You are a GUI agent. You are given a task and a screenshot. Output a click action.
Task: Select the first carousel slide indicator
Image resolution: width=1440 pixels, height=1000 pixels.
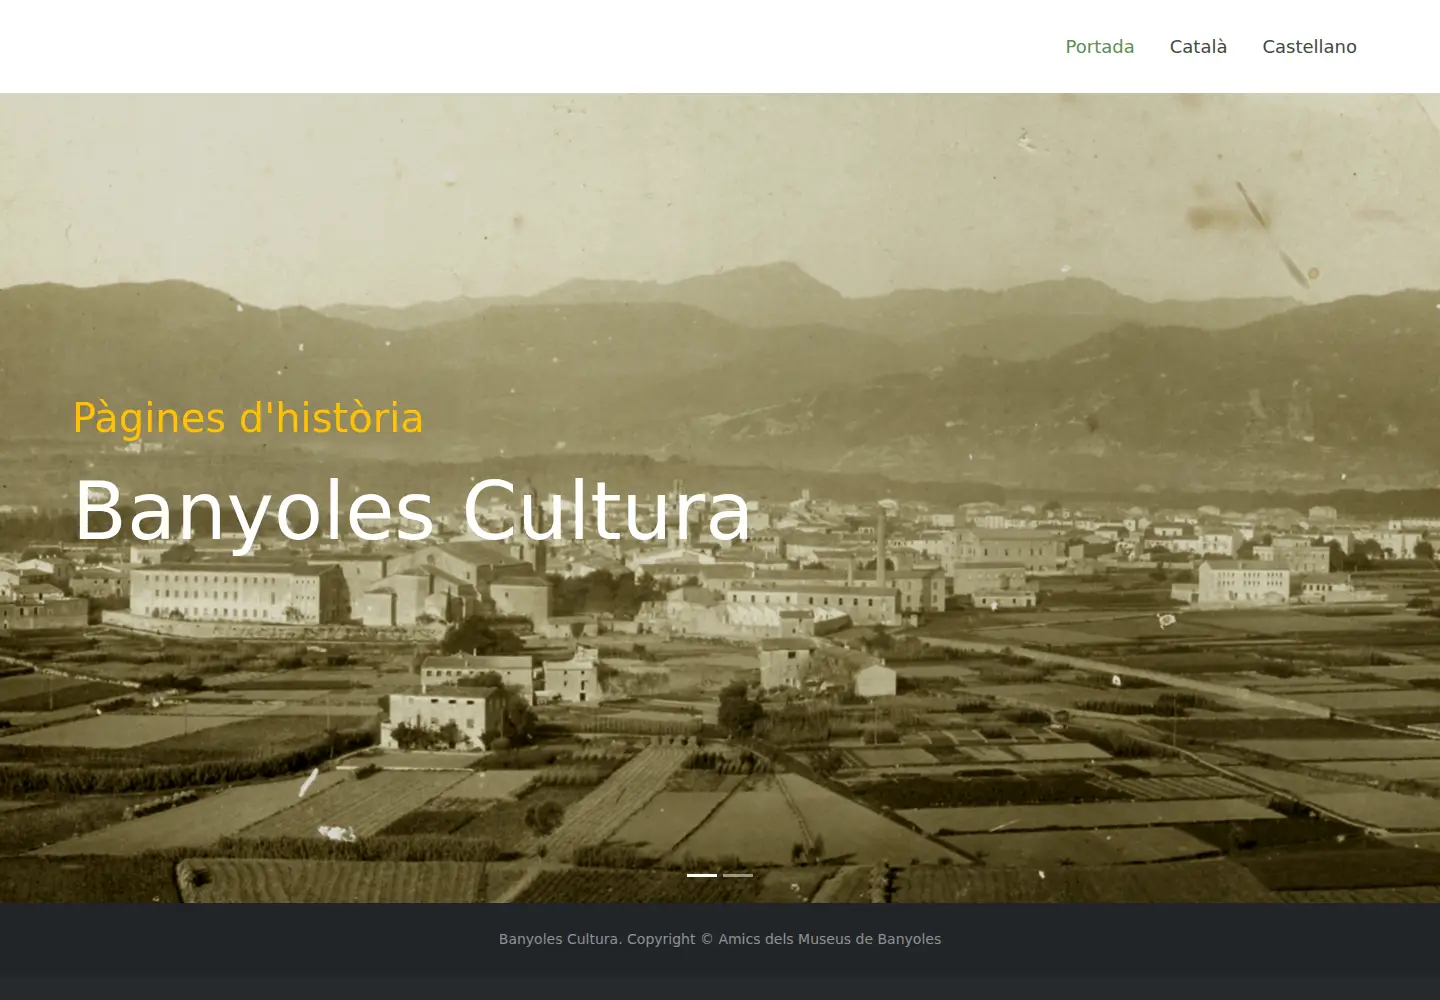(x=702, y=875)
